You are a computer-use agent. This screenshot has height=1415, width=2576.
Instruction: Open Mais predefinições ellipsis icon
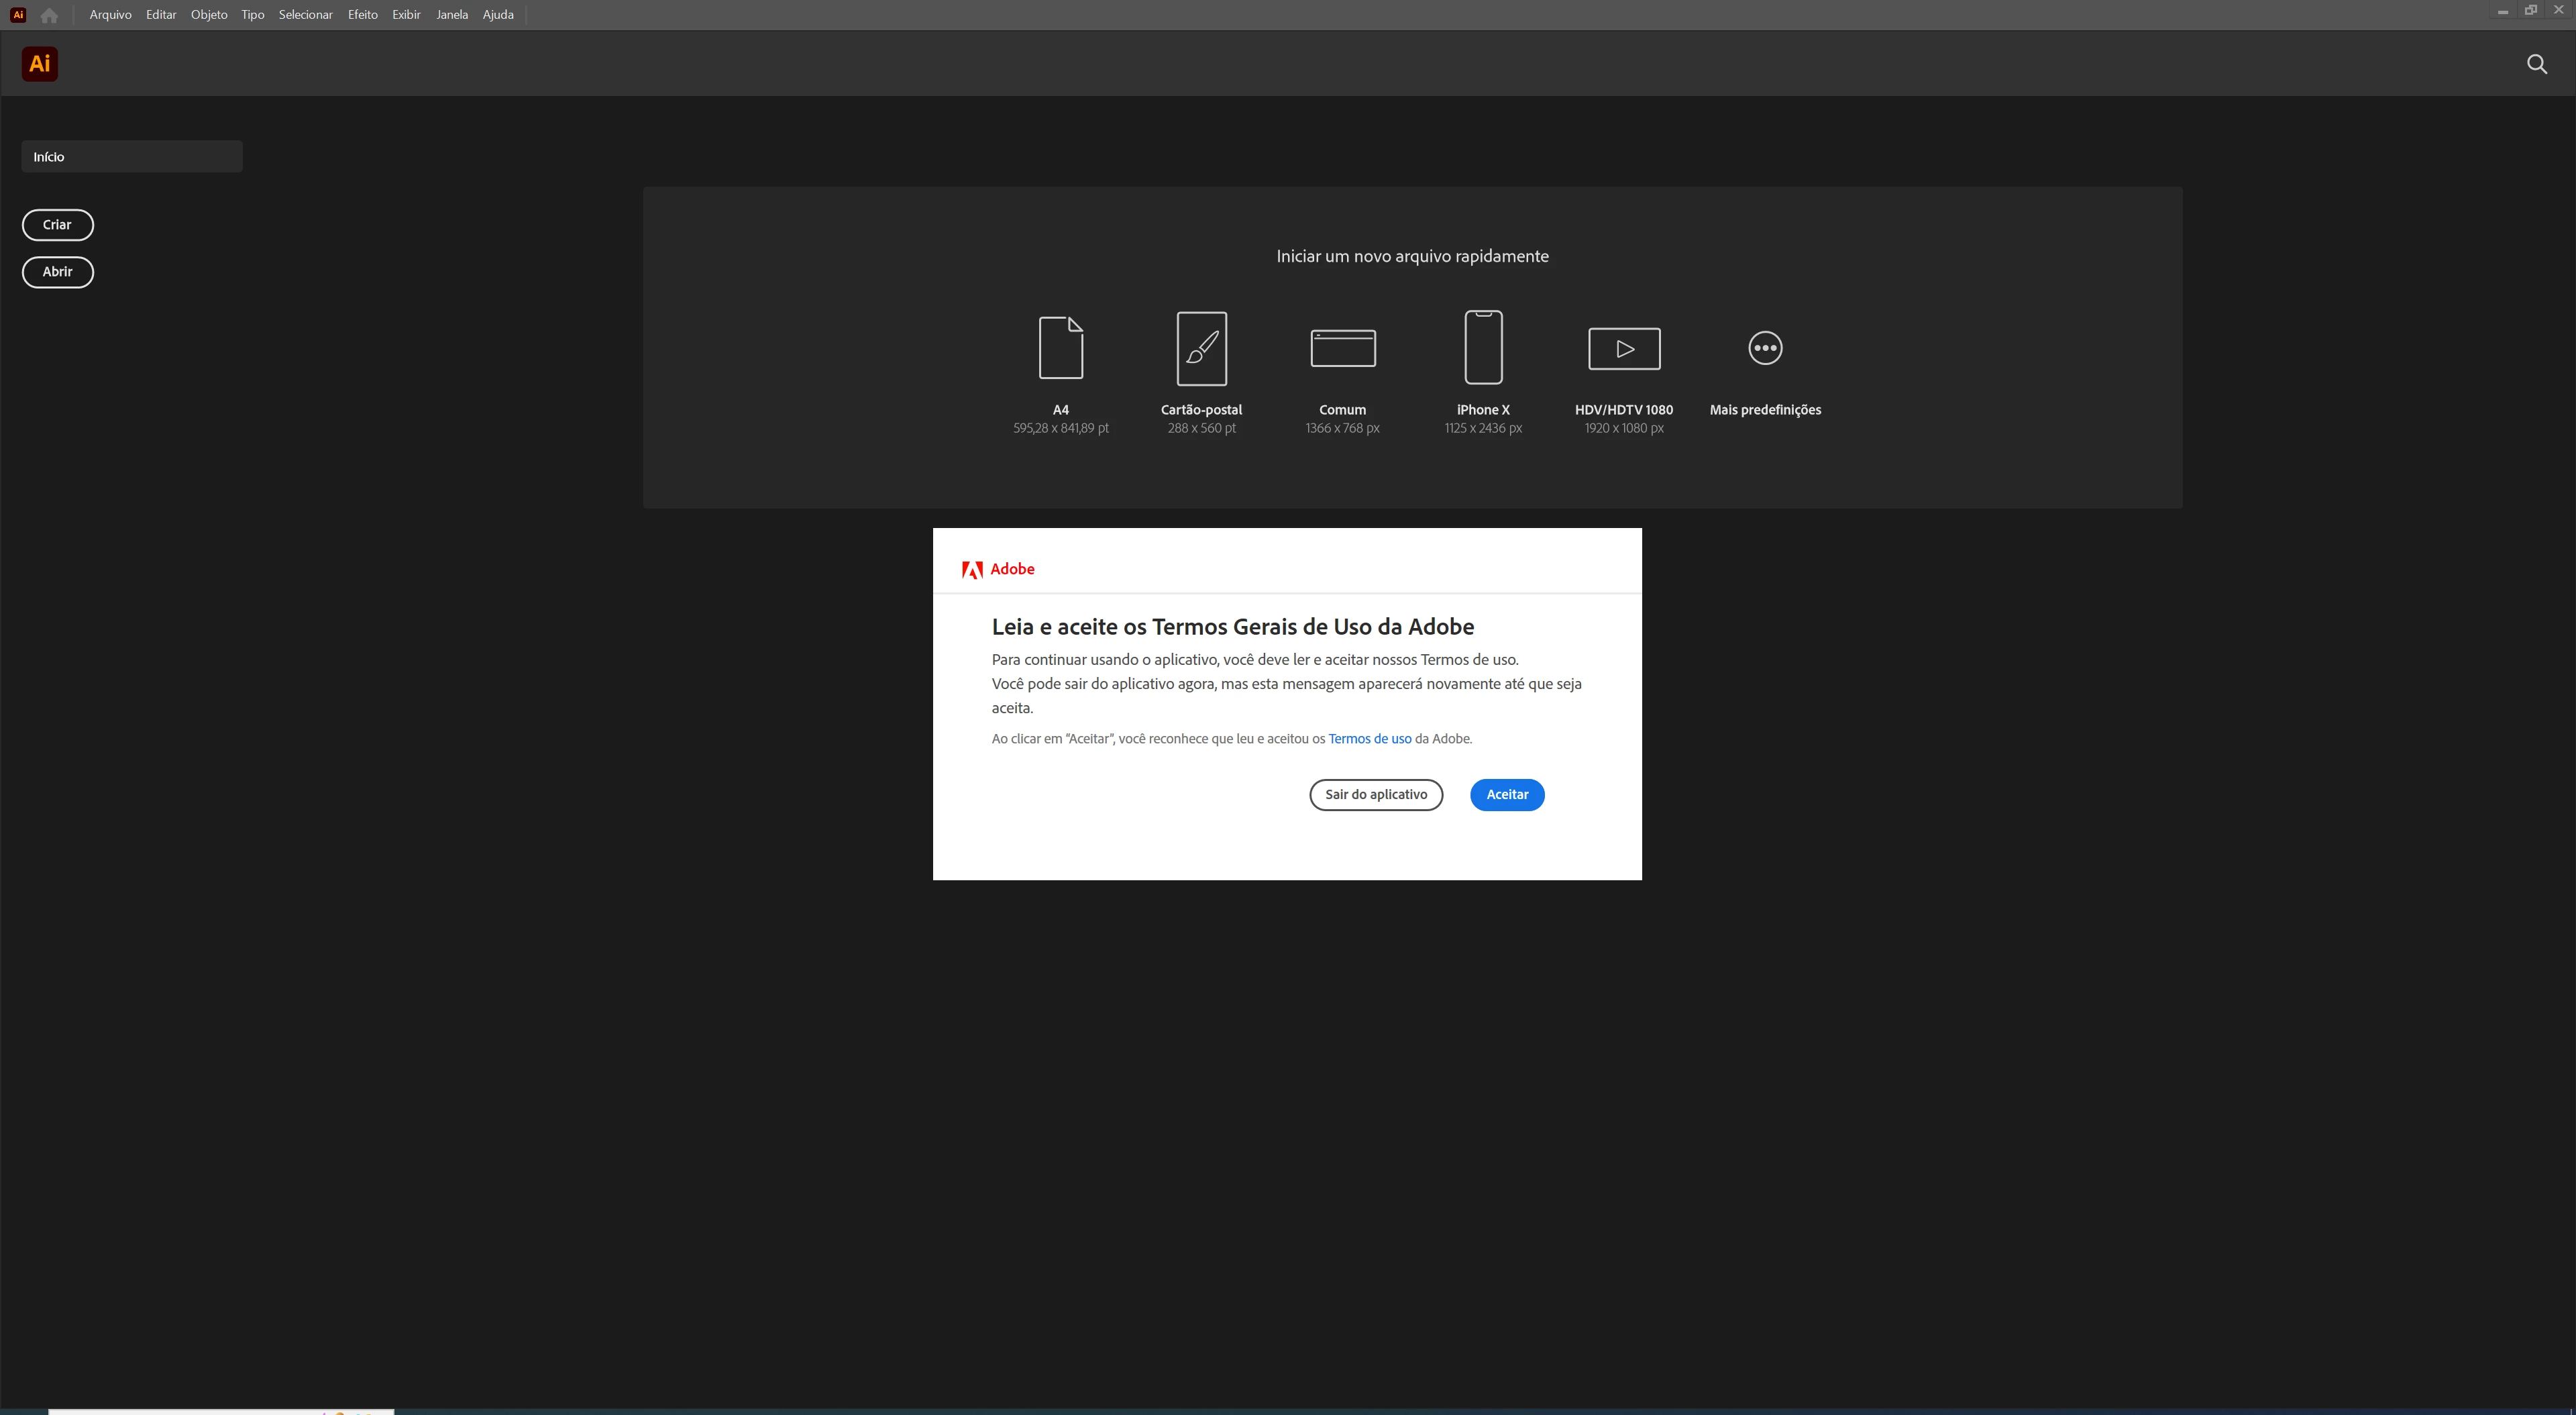coord(1765,348)
